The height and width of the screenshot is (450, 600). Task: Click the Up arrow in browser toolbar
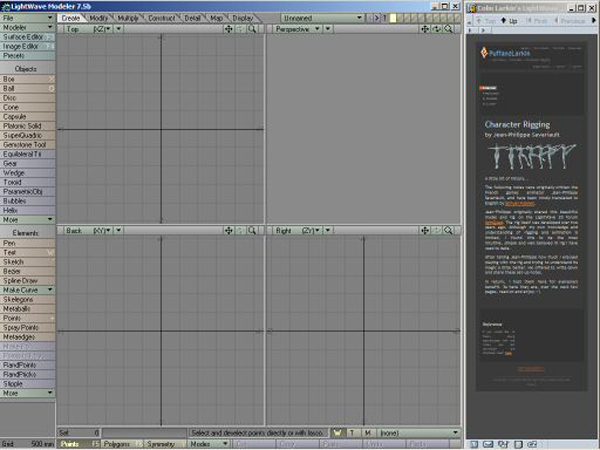point(509,21)
